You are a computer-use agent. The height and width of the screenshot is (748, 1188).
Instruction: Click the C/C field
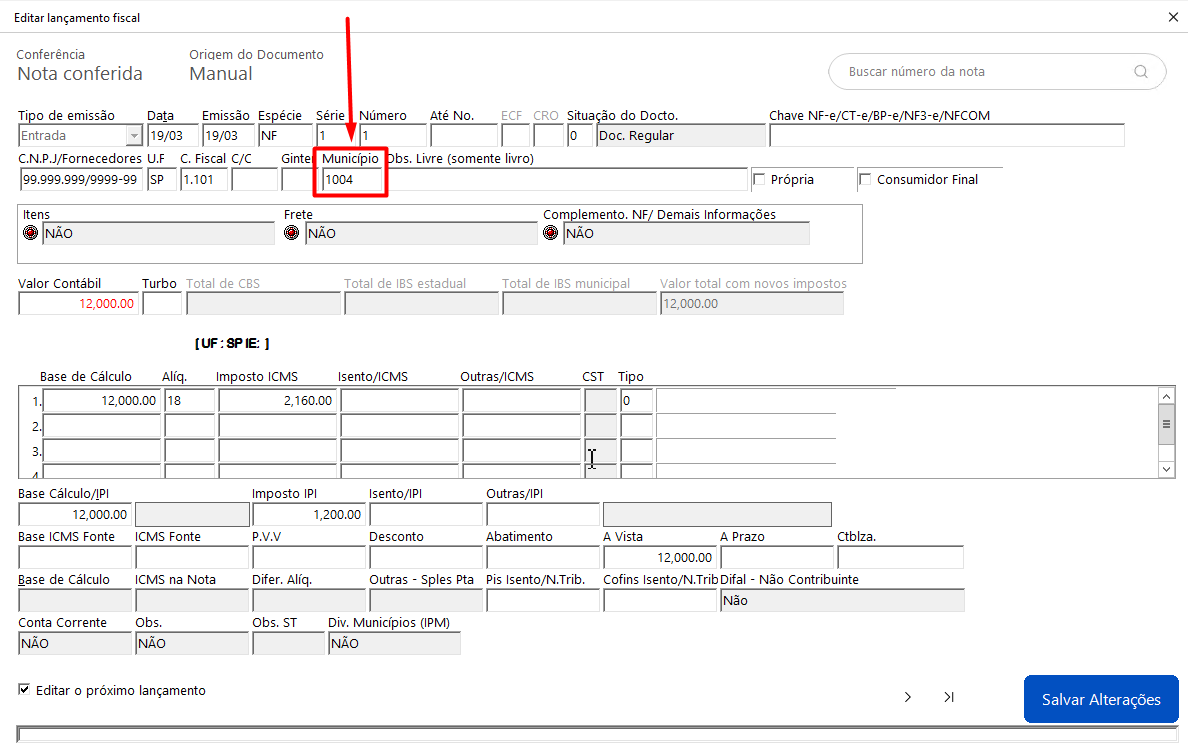tap(255, 180)
